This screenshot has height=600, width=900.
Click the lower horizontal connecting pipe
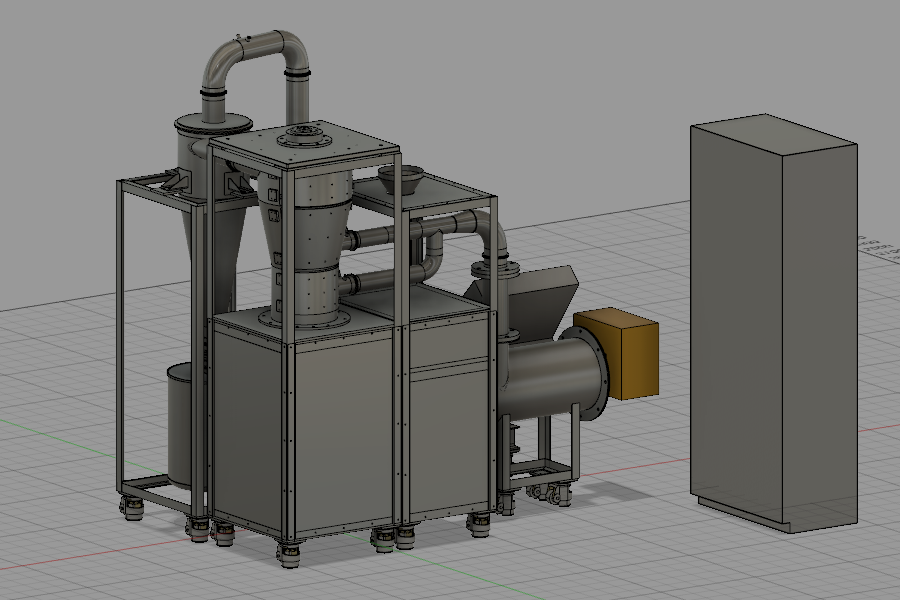[375, 284]
